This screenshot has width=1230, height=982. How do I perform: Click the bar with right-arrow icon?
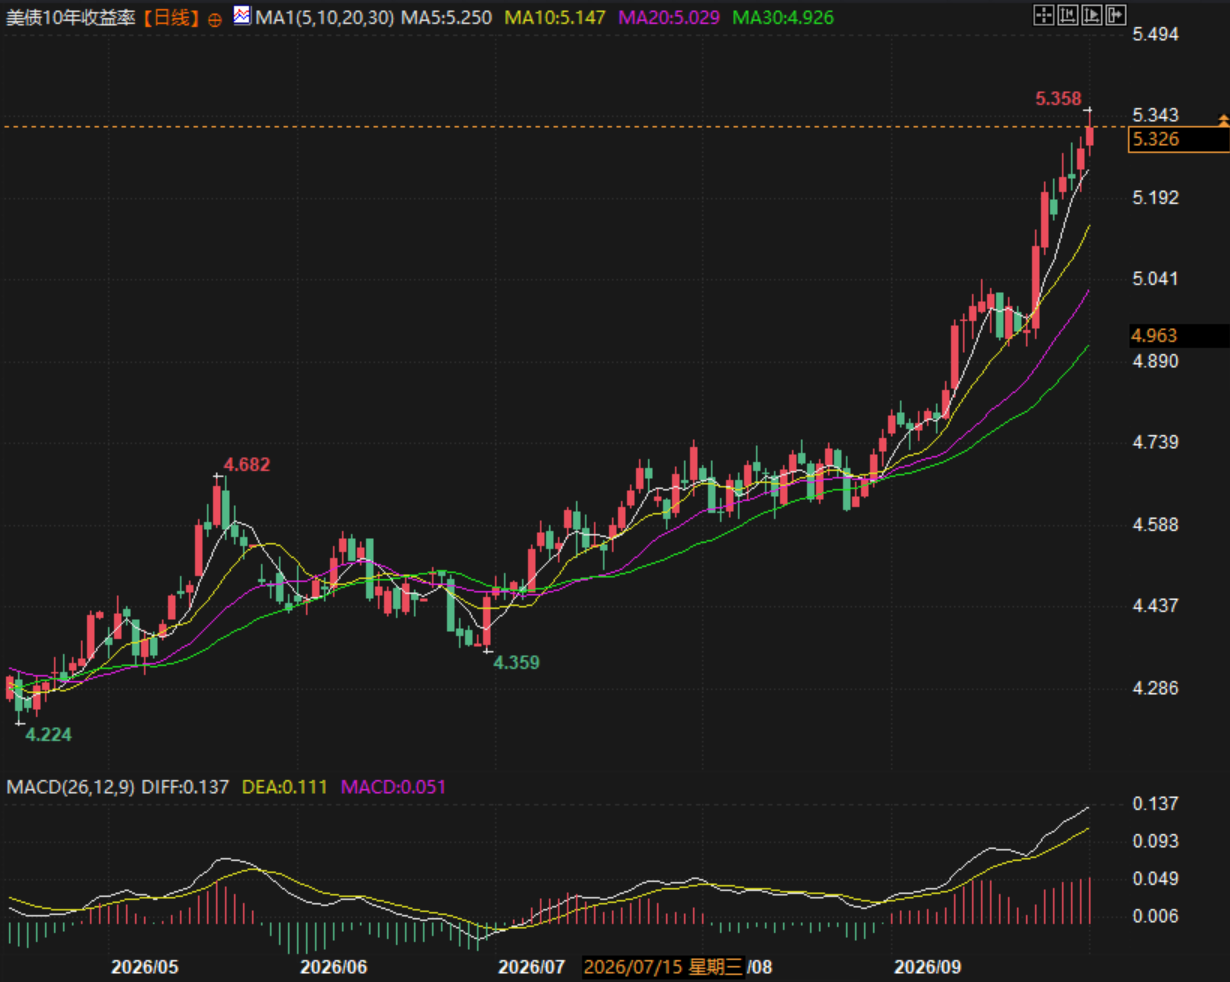(1115, 15)
